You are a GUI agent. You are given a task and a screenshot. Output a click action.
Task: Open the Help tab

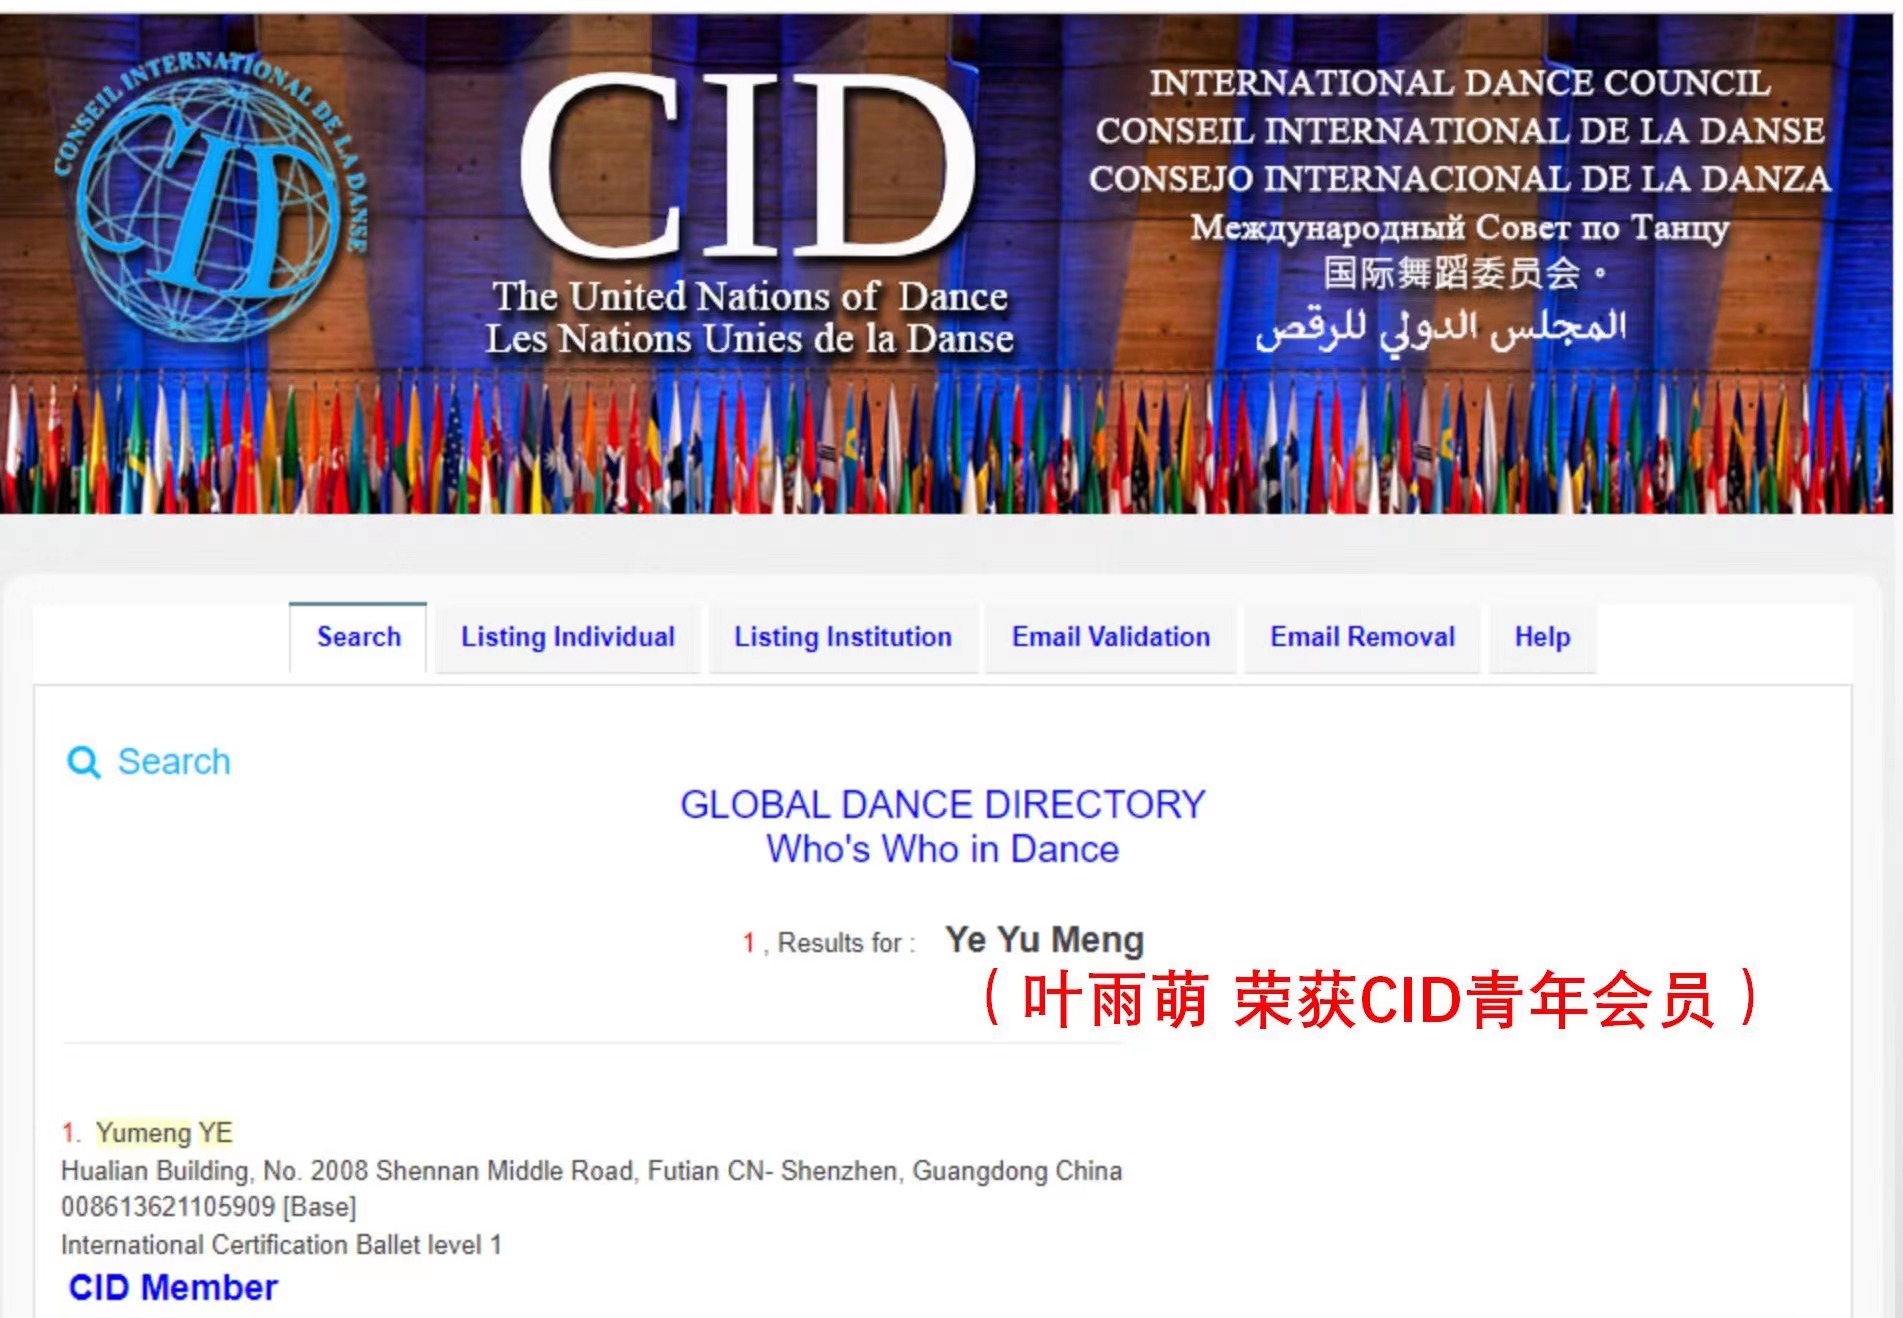(x=1541, y=637)
